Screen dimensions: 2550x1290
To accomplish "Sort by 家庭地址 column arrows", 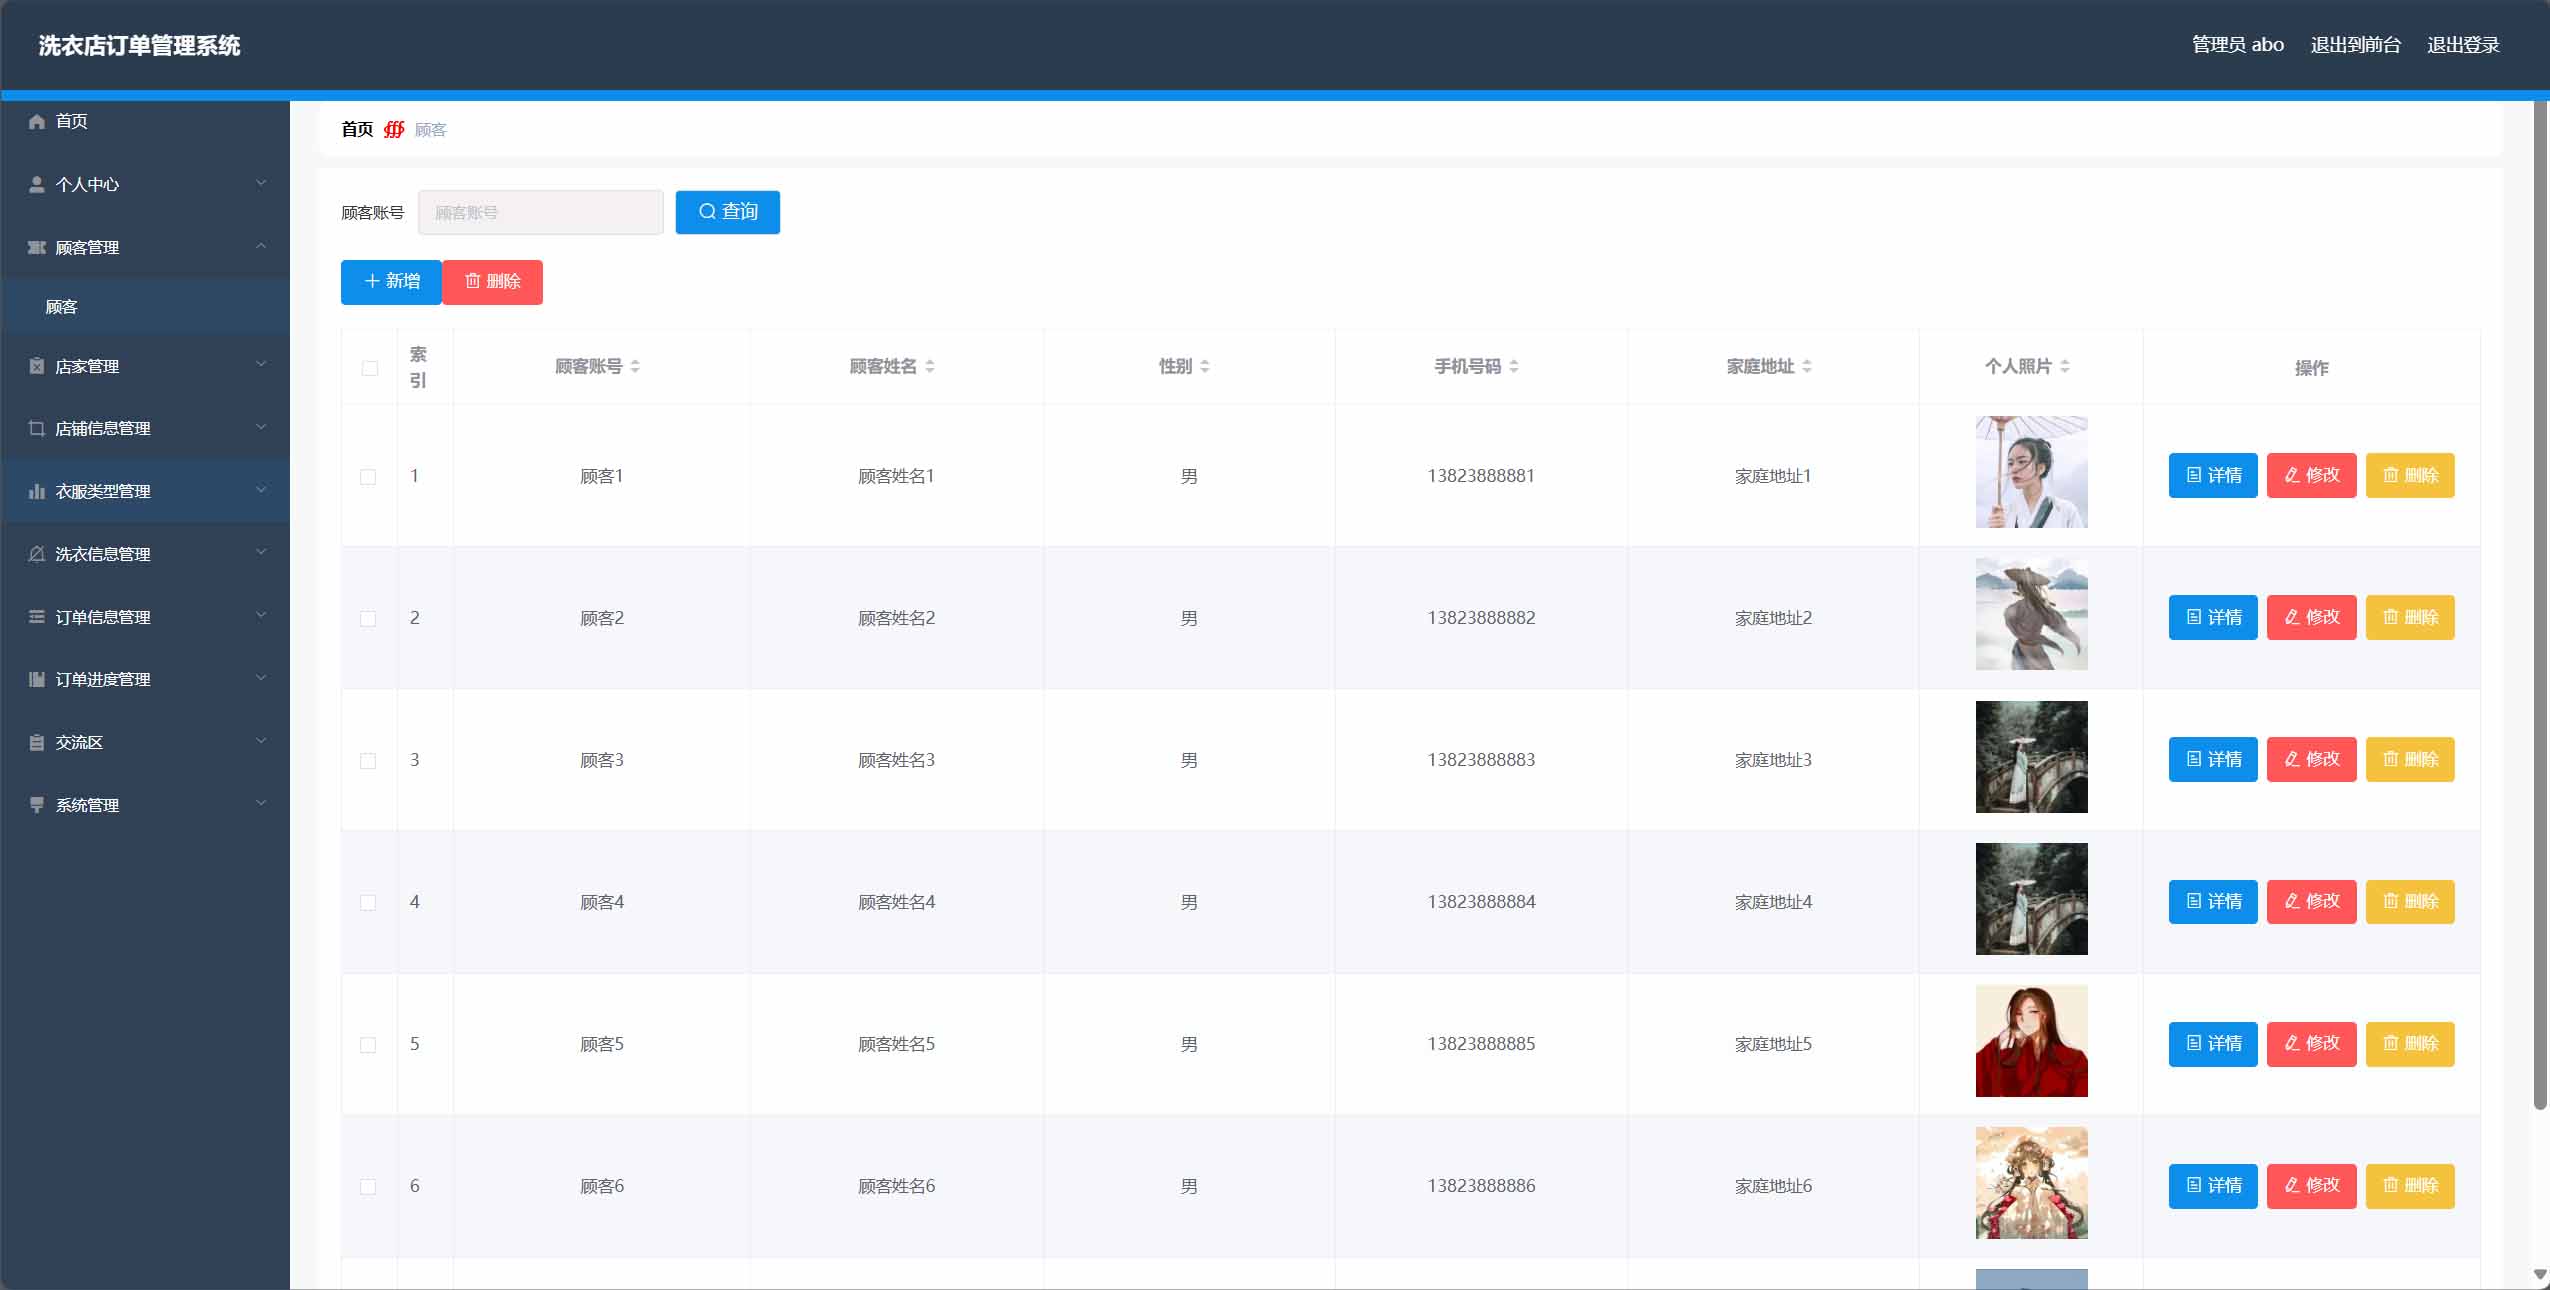I will pos(1807,367).
